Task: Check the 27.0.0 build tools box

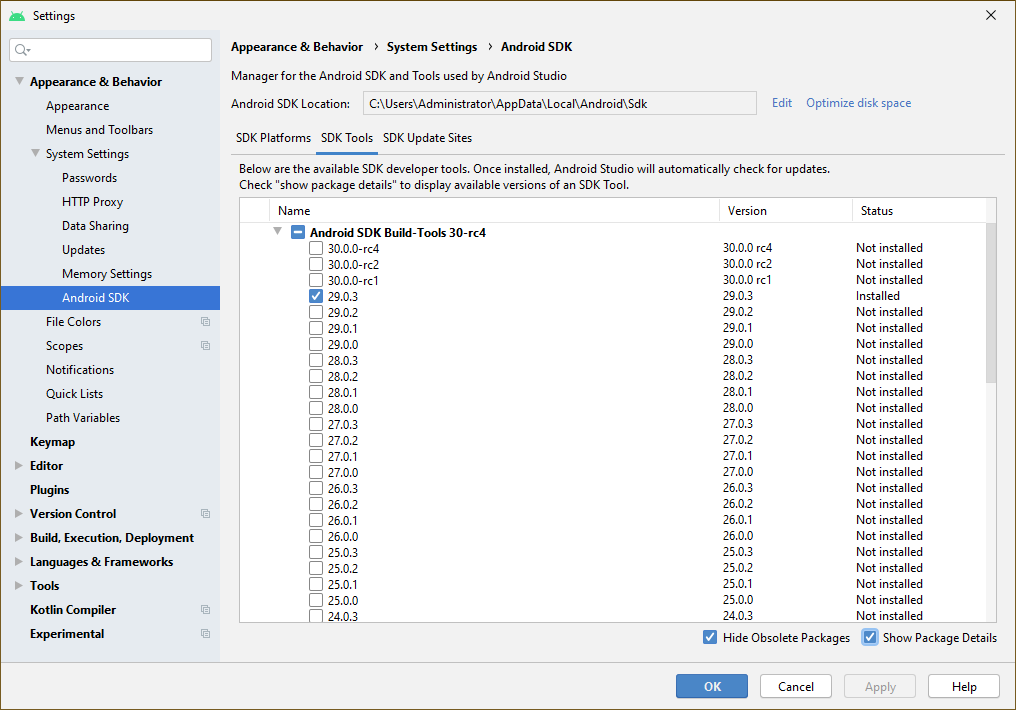Action: 316,472
